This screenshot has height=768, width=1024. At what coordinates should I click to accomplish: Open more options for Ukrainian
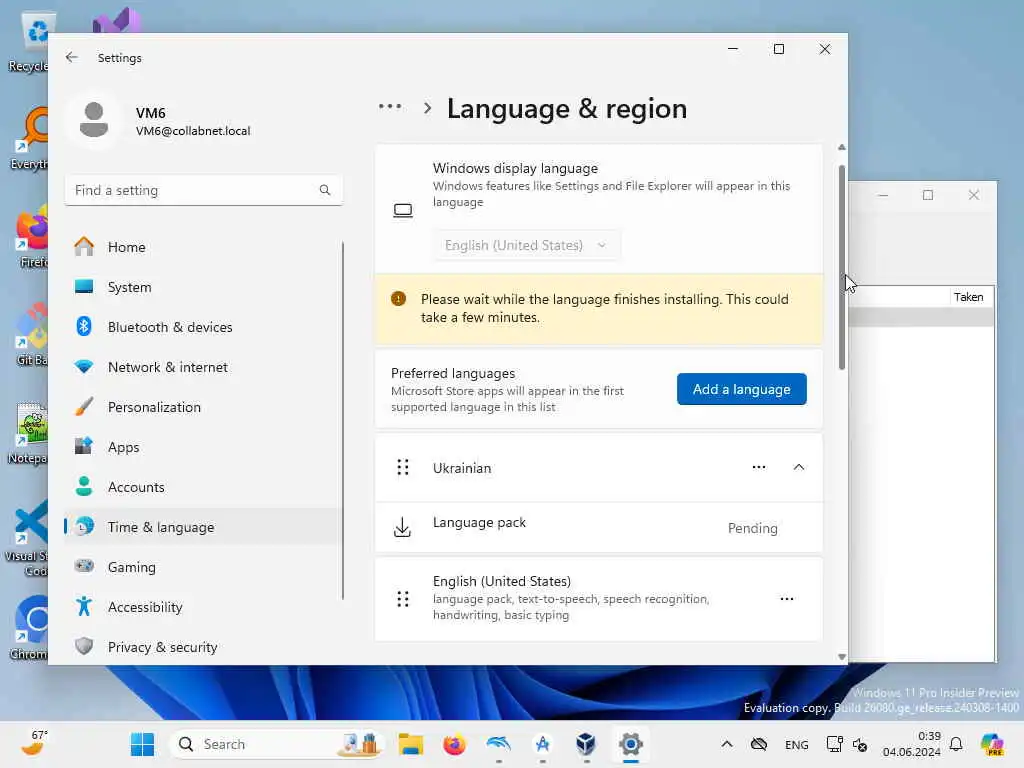pos(759,467)
